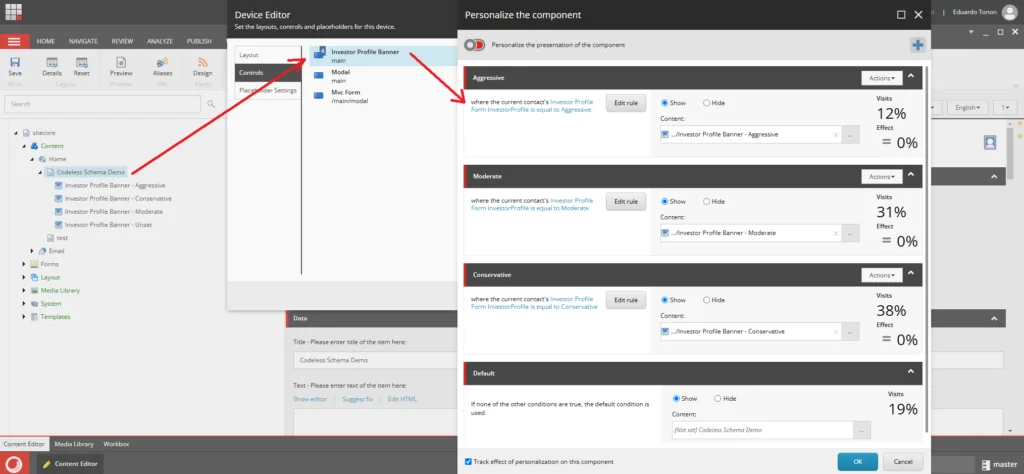This screenshot has width=1024, height=474.
Task: Browse content for Conservative condition
Action: tap(850, 332)
